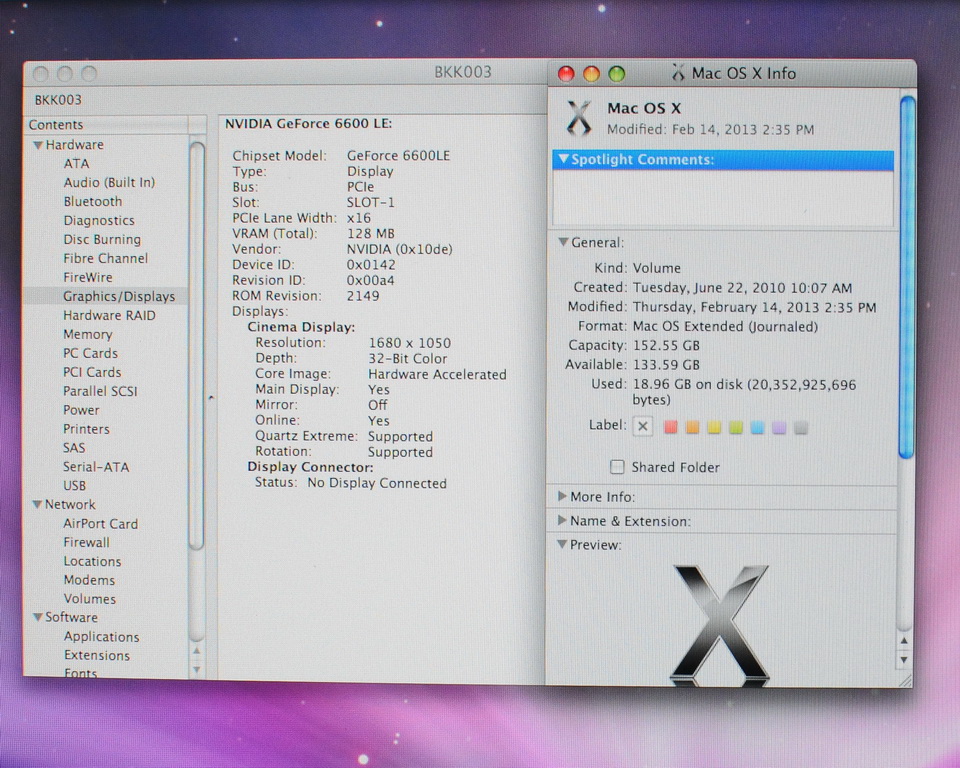Click the Contents sidebar scroll down arrow
960x768 pixels.
(x=197, y=670)
